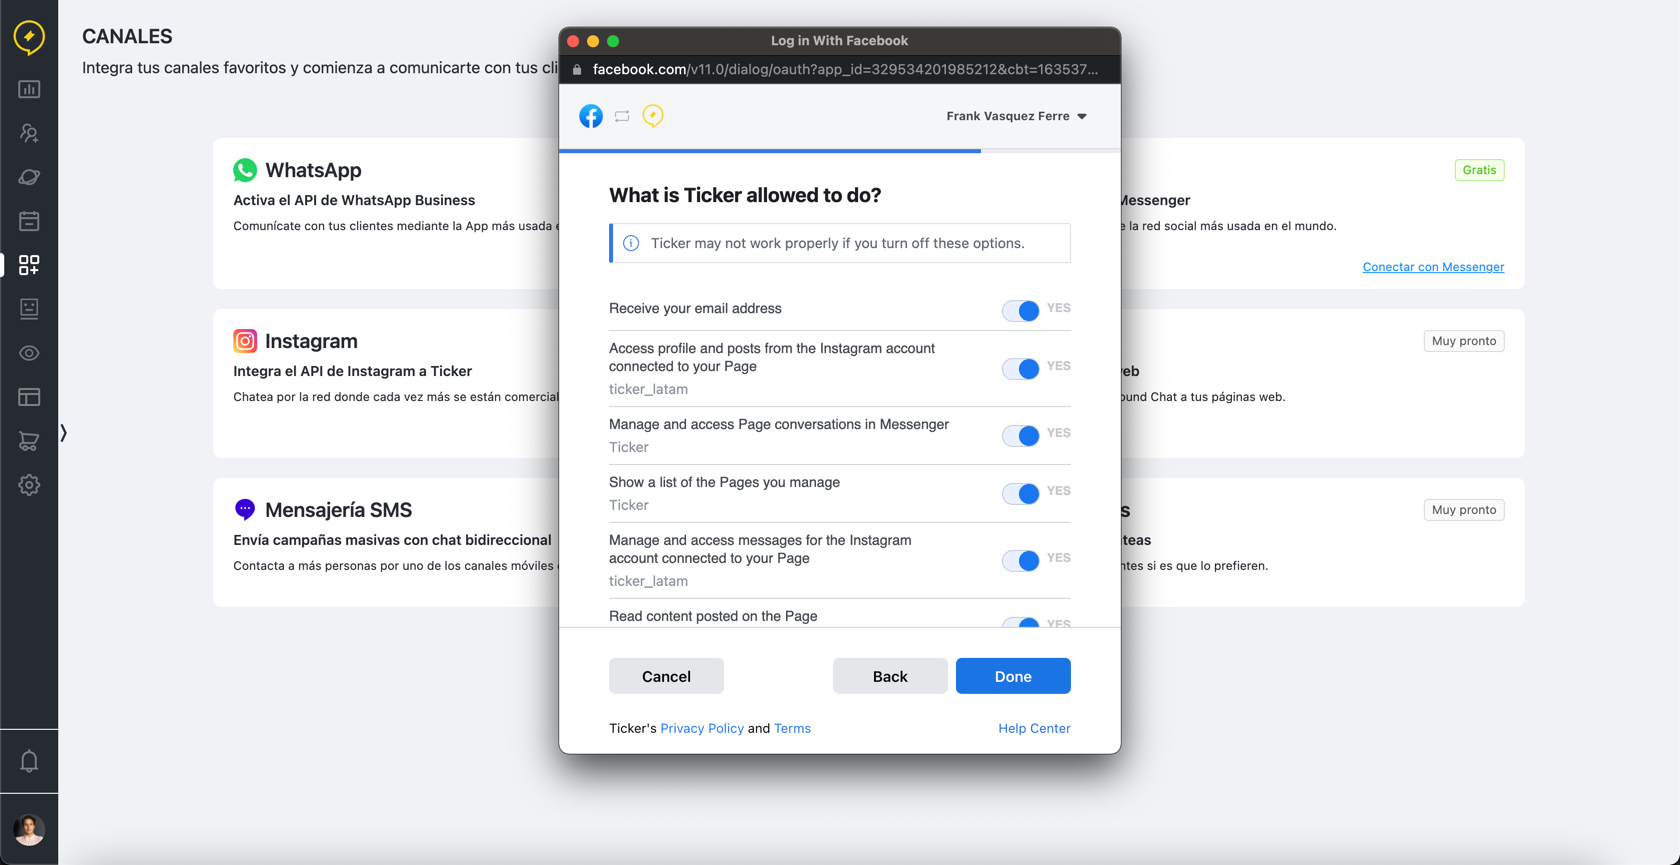Viewport: 1680px width, 865px height.
Task: Click Muy pronto badge beside SMS row
Action: pyautogui.click(x=1464, y=510)
